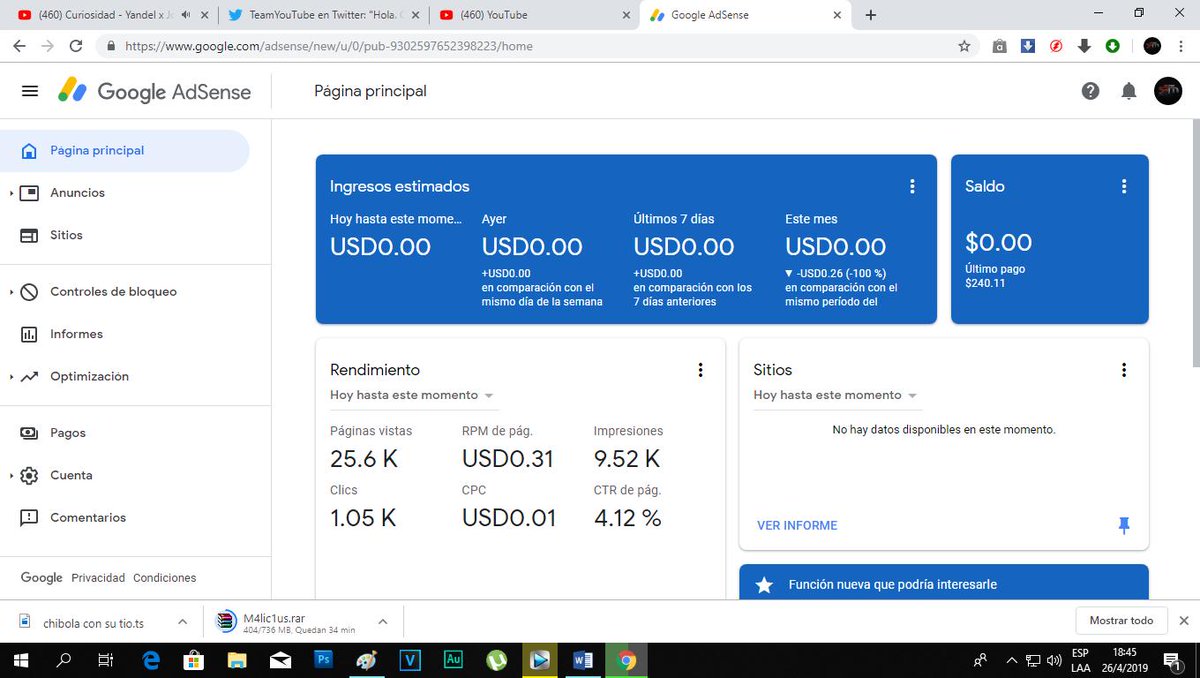Click the Google AdSense logo
Viewport: 1200px width, 678px height.
click(154, 91)
